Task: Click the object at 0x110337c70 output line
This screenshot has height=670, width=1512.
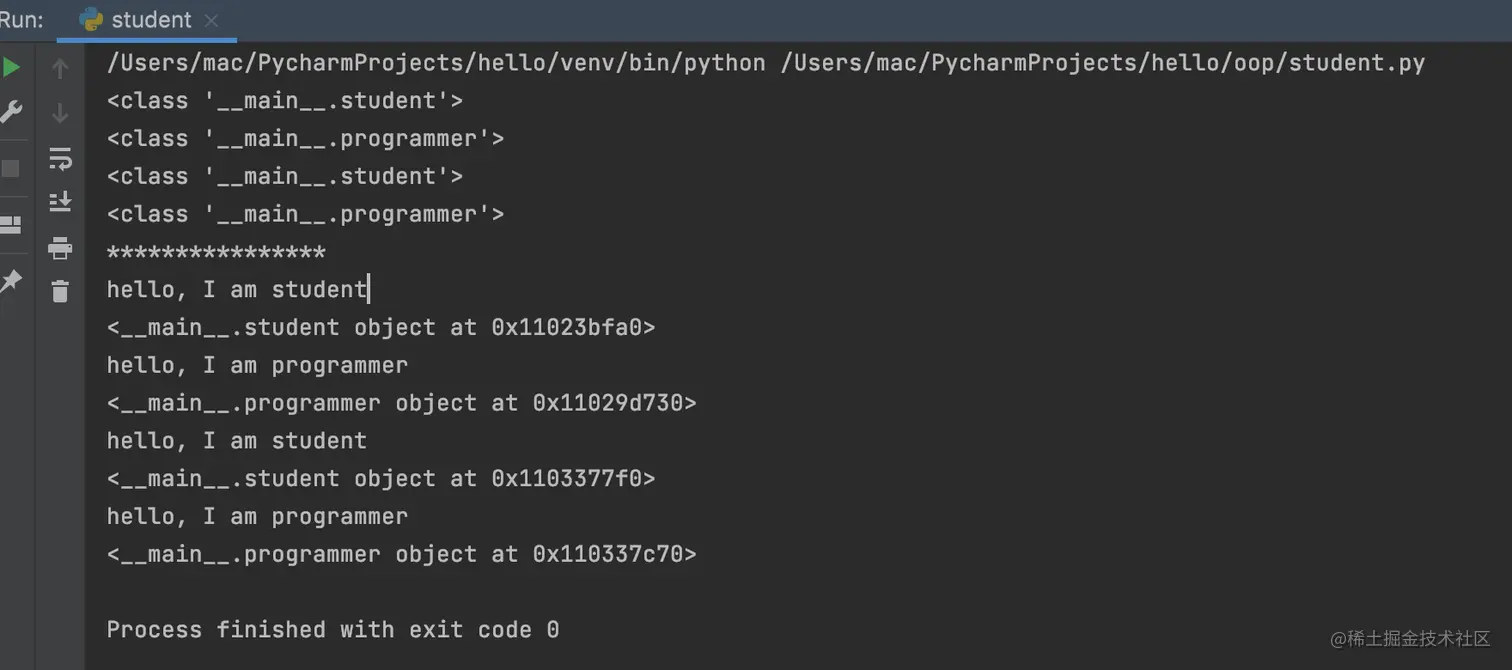Action: pyautogui.click(x=402, y=554)
